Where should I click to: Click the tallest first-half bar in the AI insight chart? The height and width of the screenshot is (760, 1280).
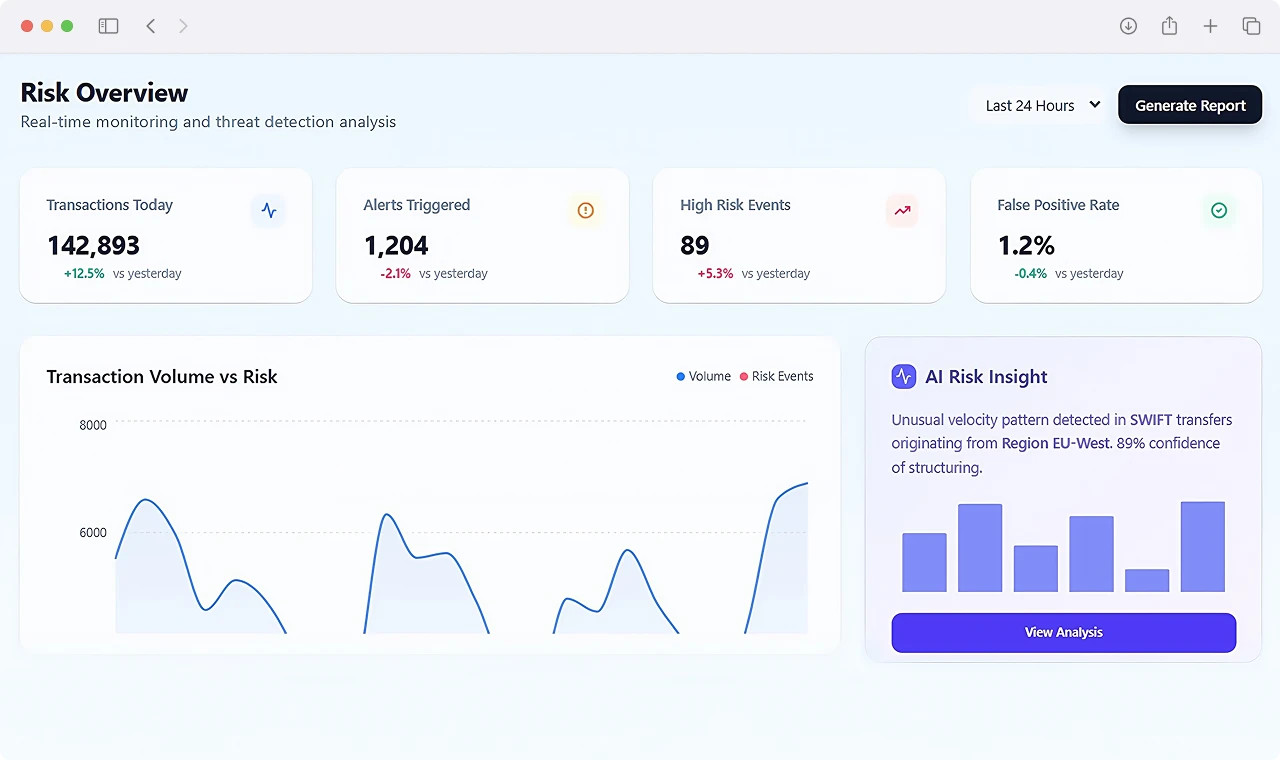(x=980, y=548)
